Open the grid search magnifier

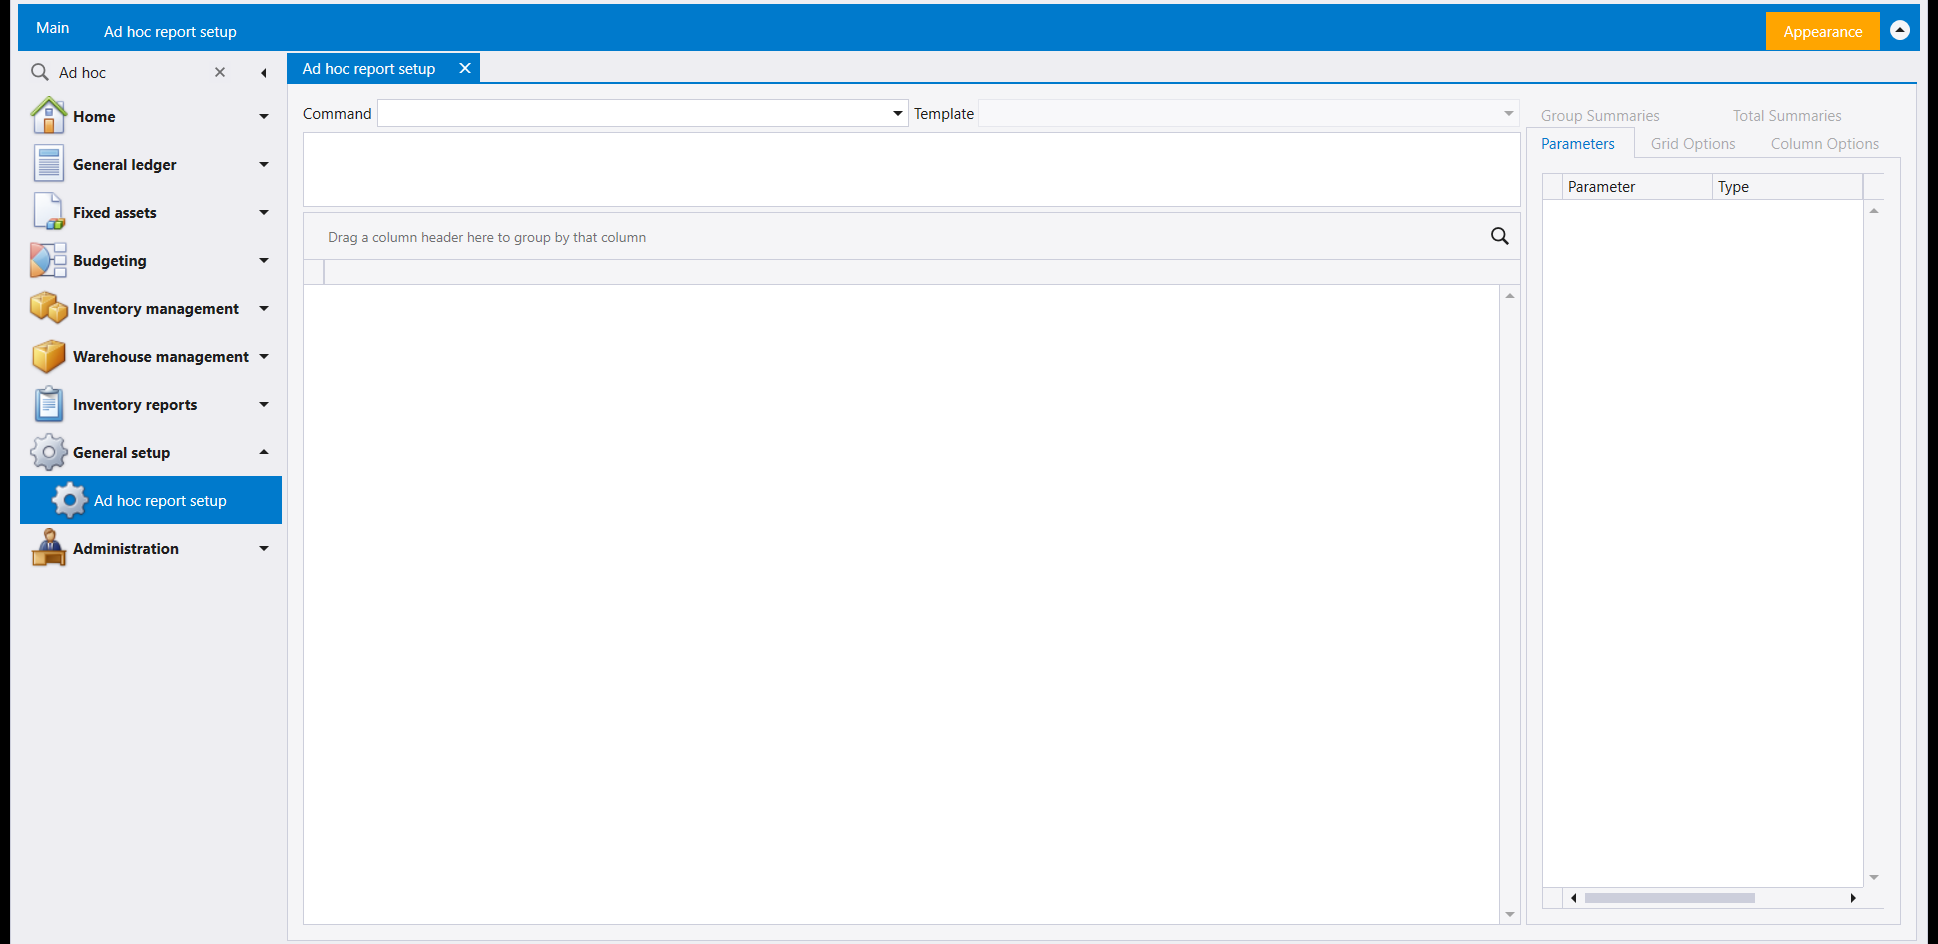1499,236
